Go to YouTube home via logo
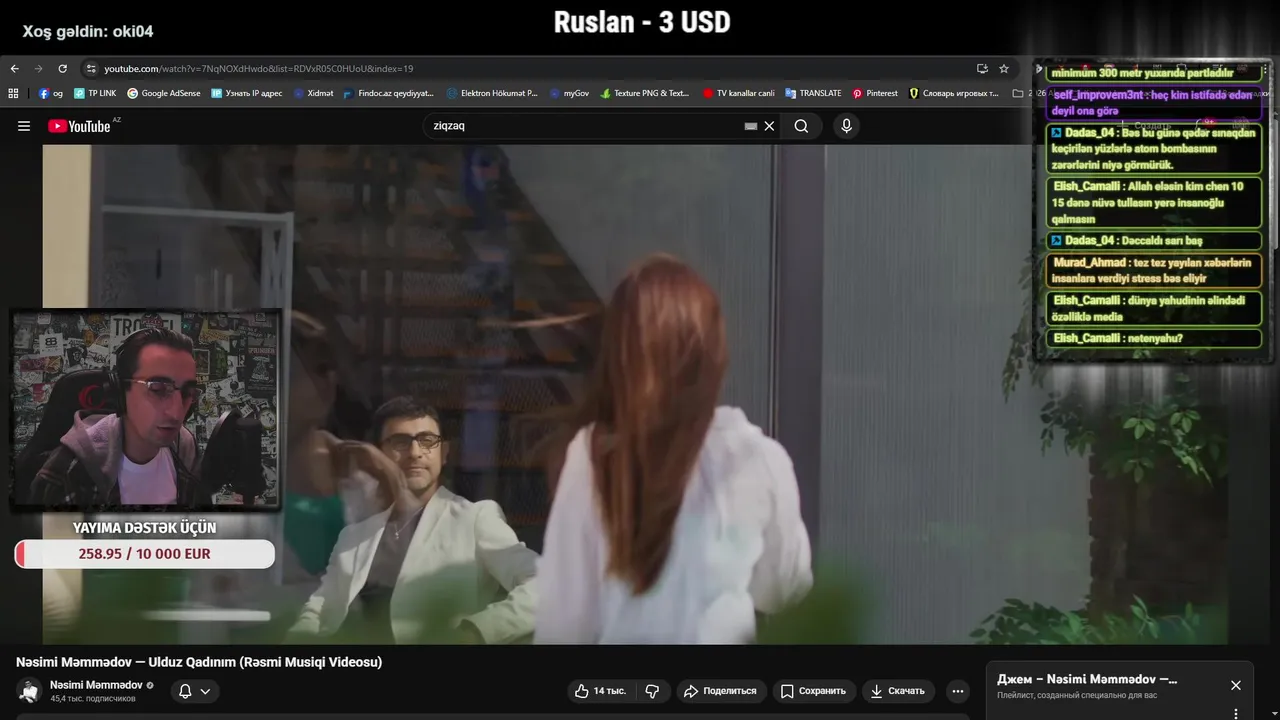Viewport: 1280px width, 720px height. click(x=82, y=126)
